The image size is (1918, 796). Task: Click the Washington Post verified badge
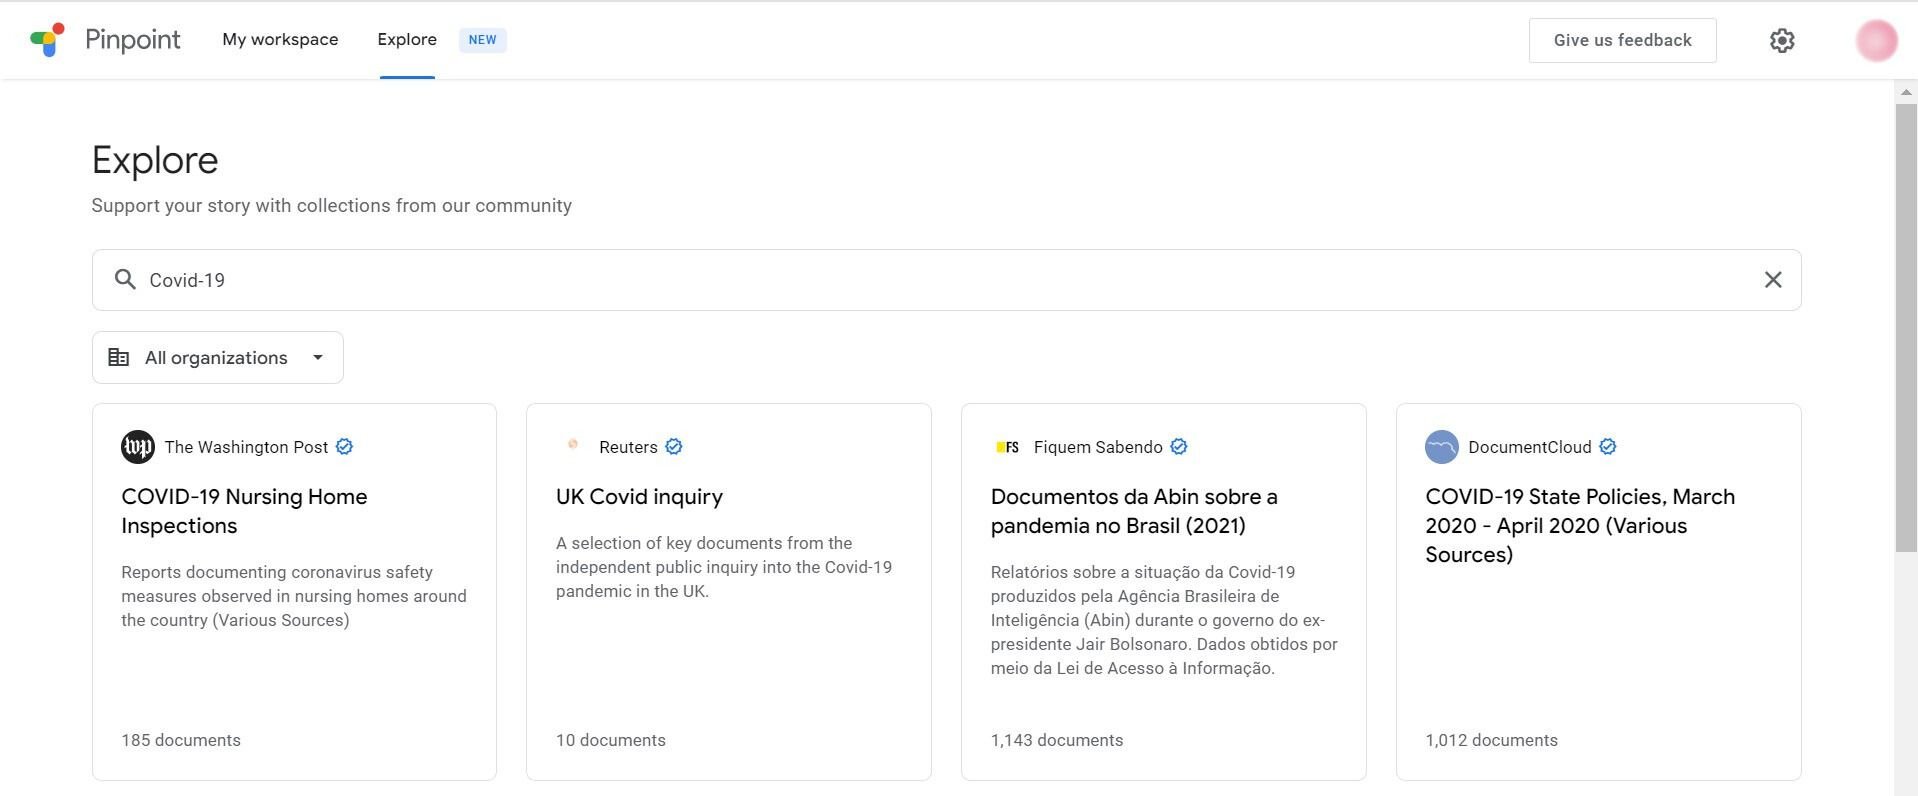[344, 447]
